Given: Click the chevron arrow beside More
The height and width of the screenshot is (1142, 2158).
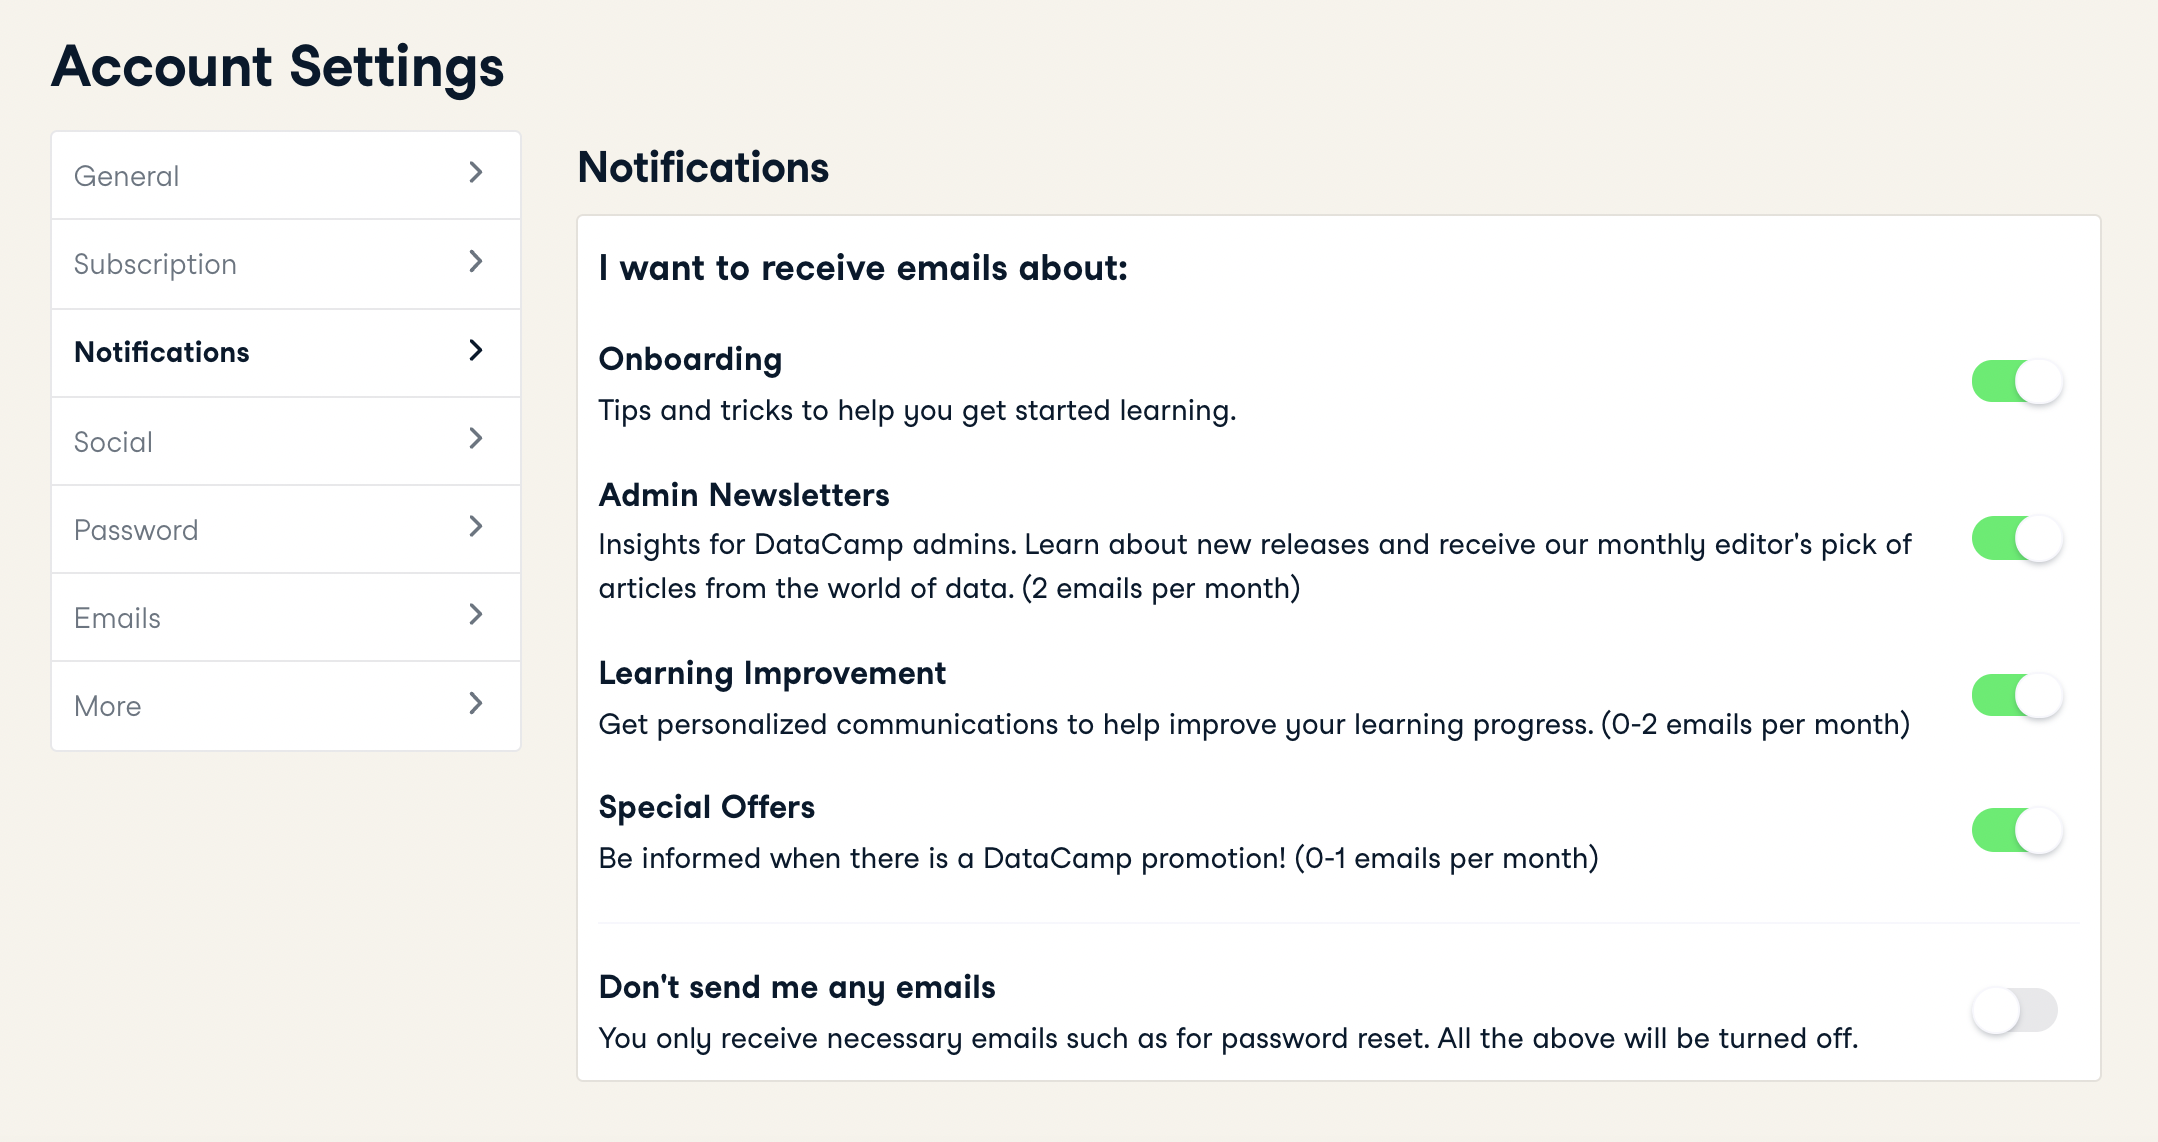Looking at the screenshot, I should click(476, 703).
